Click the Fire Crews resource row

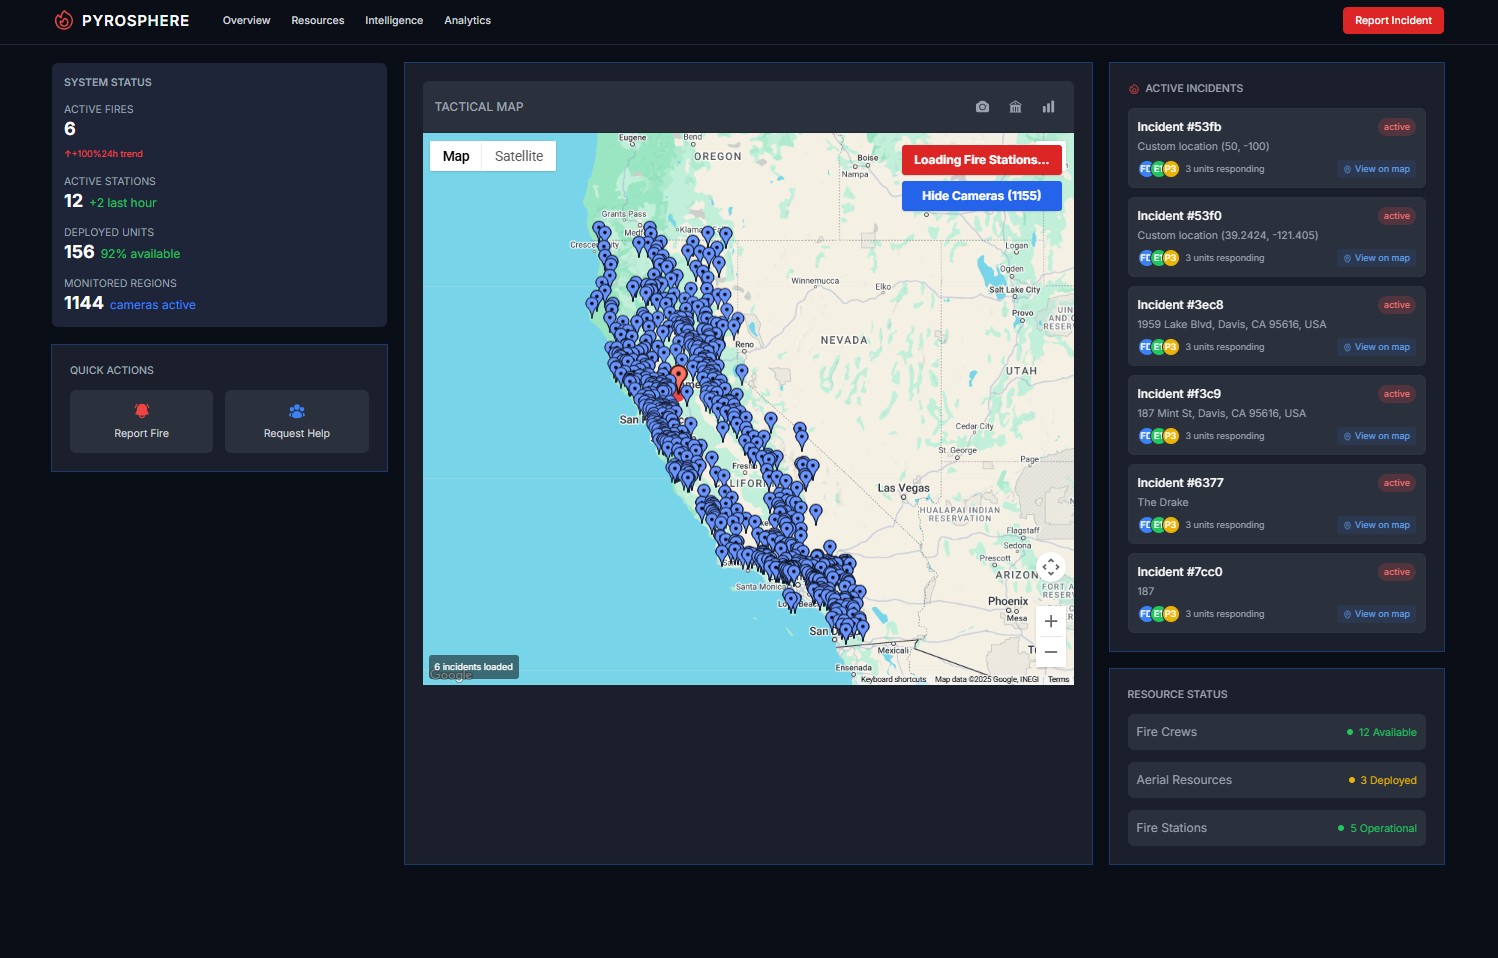pyautogui.click(x=1277, y=732)
